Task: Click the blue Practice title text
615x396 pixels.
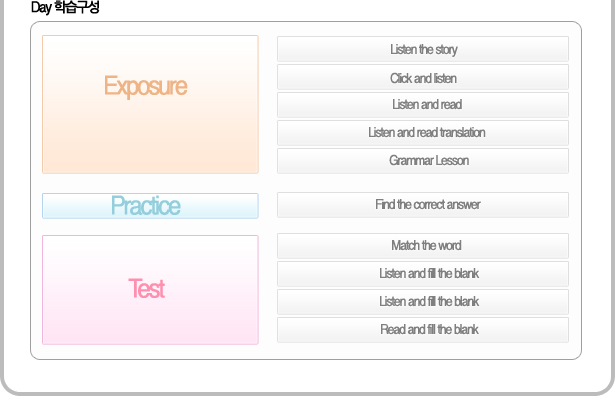Action: click(x=146, y=205)
